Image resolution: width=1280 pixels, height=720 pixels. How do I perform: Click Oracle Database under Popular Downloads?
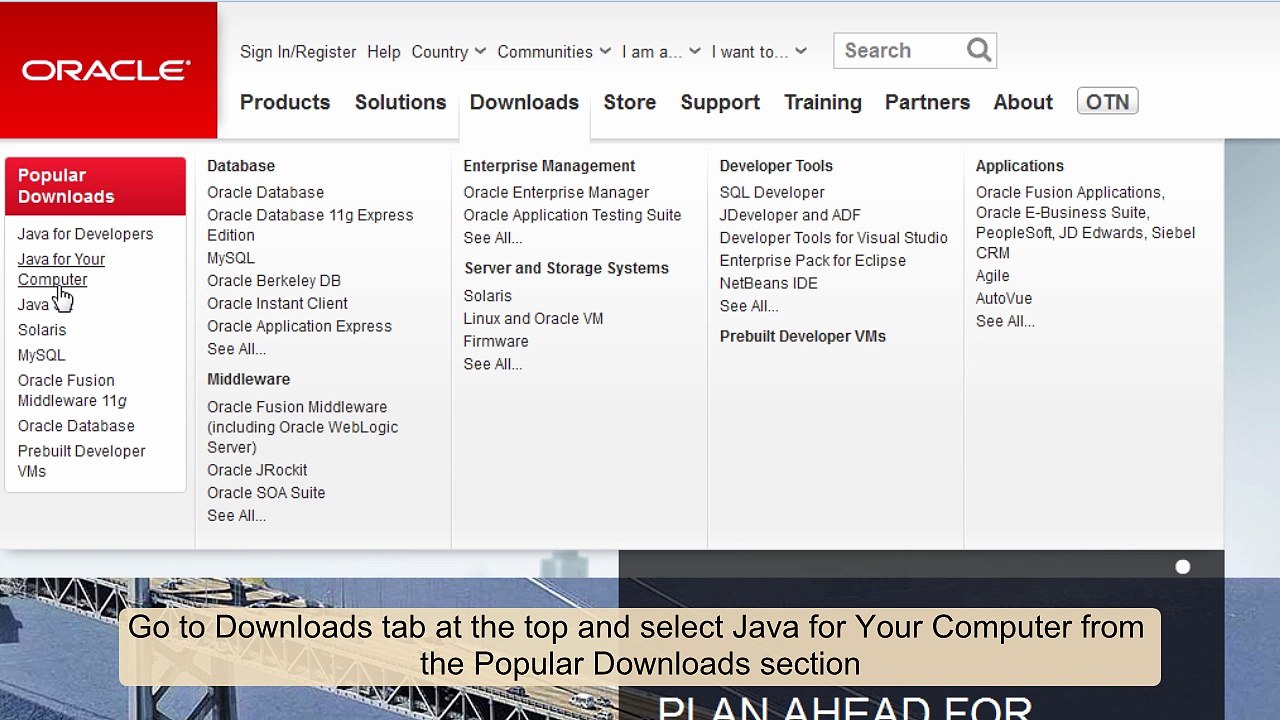76,426
